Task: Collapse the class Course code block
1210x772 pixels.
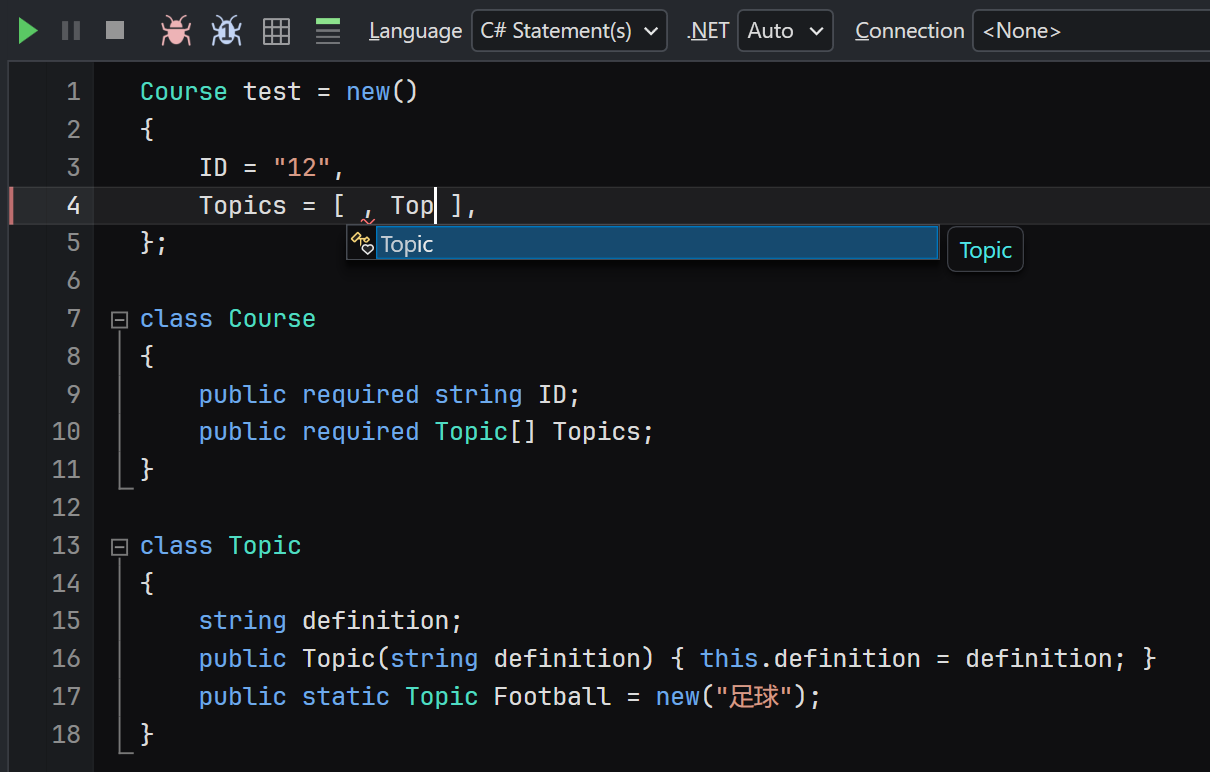Action: click(x=120, y=320)
